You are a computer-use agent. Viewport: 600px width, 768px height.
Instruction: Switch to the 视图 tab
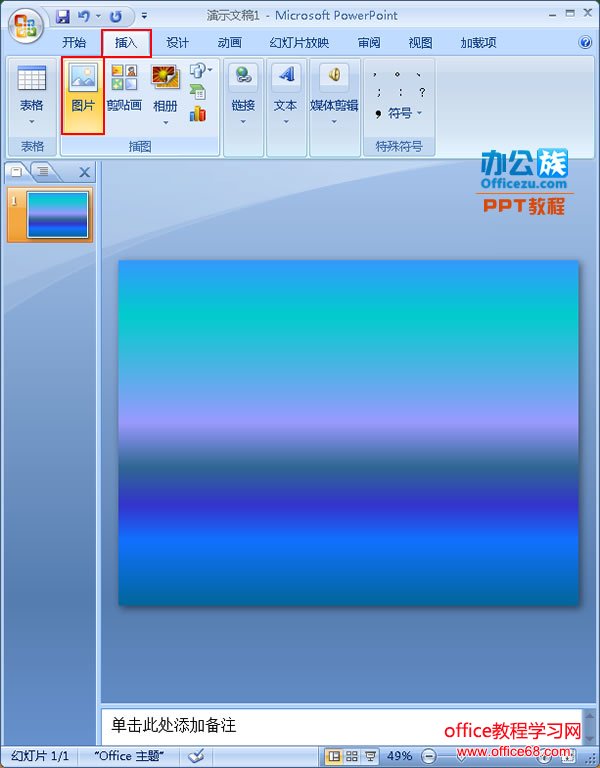pos(420,43)
